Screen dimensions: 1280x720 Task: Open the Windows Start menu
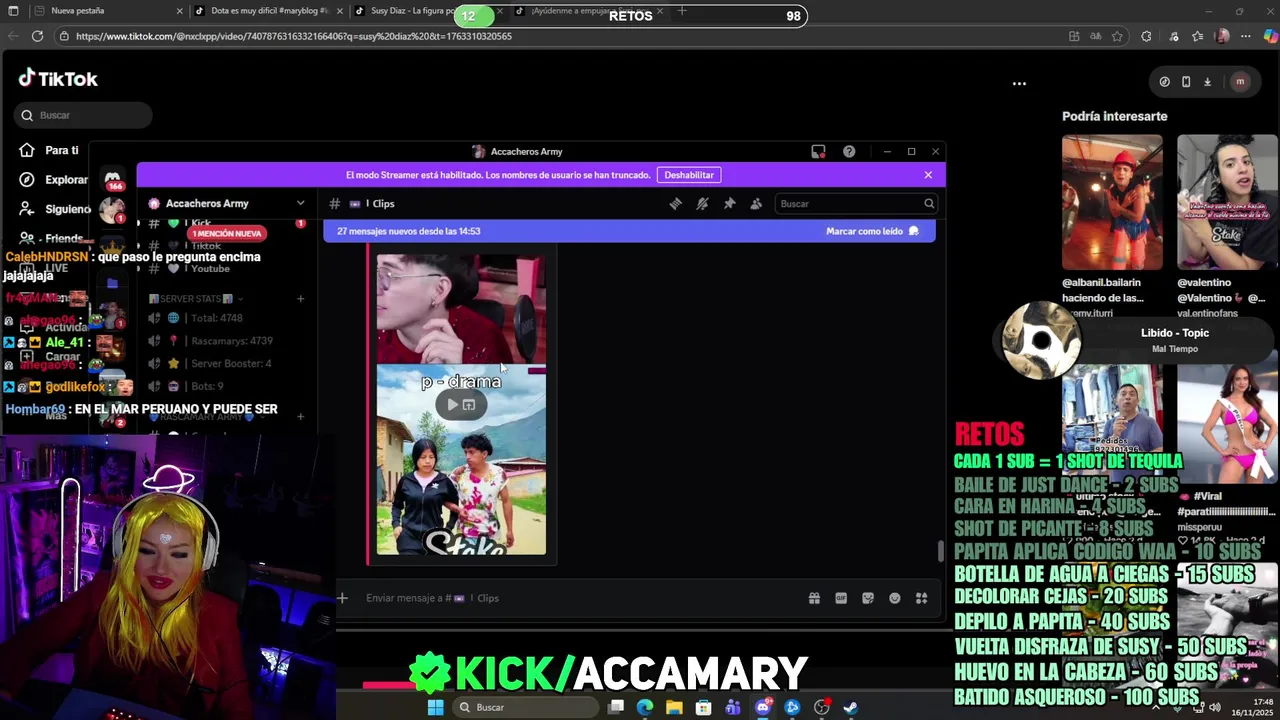click(435, 707)
